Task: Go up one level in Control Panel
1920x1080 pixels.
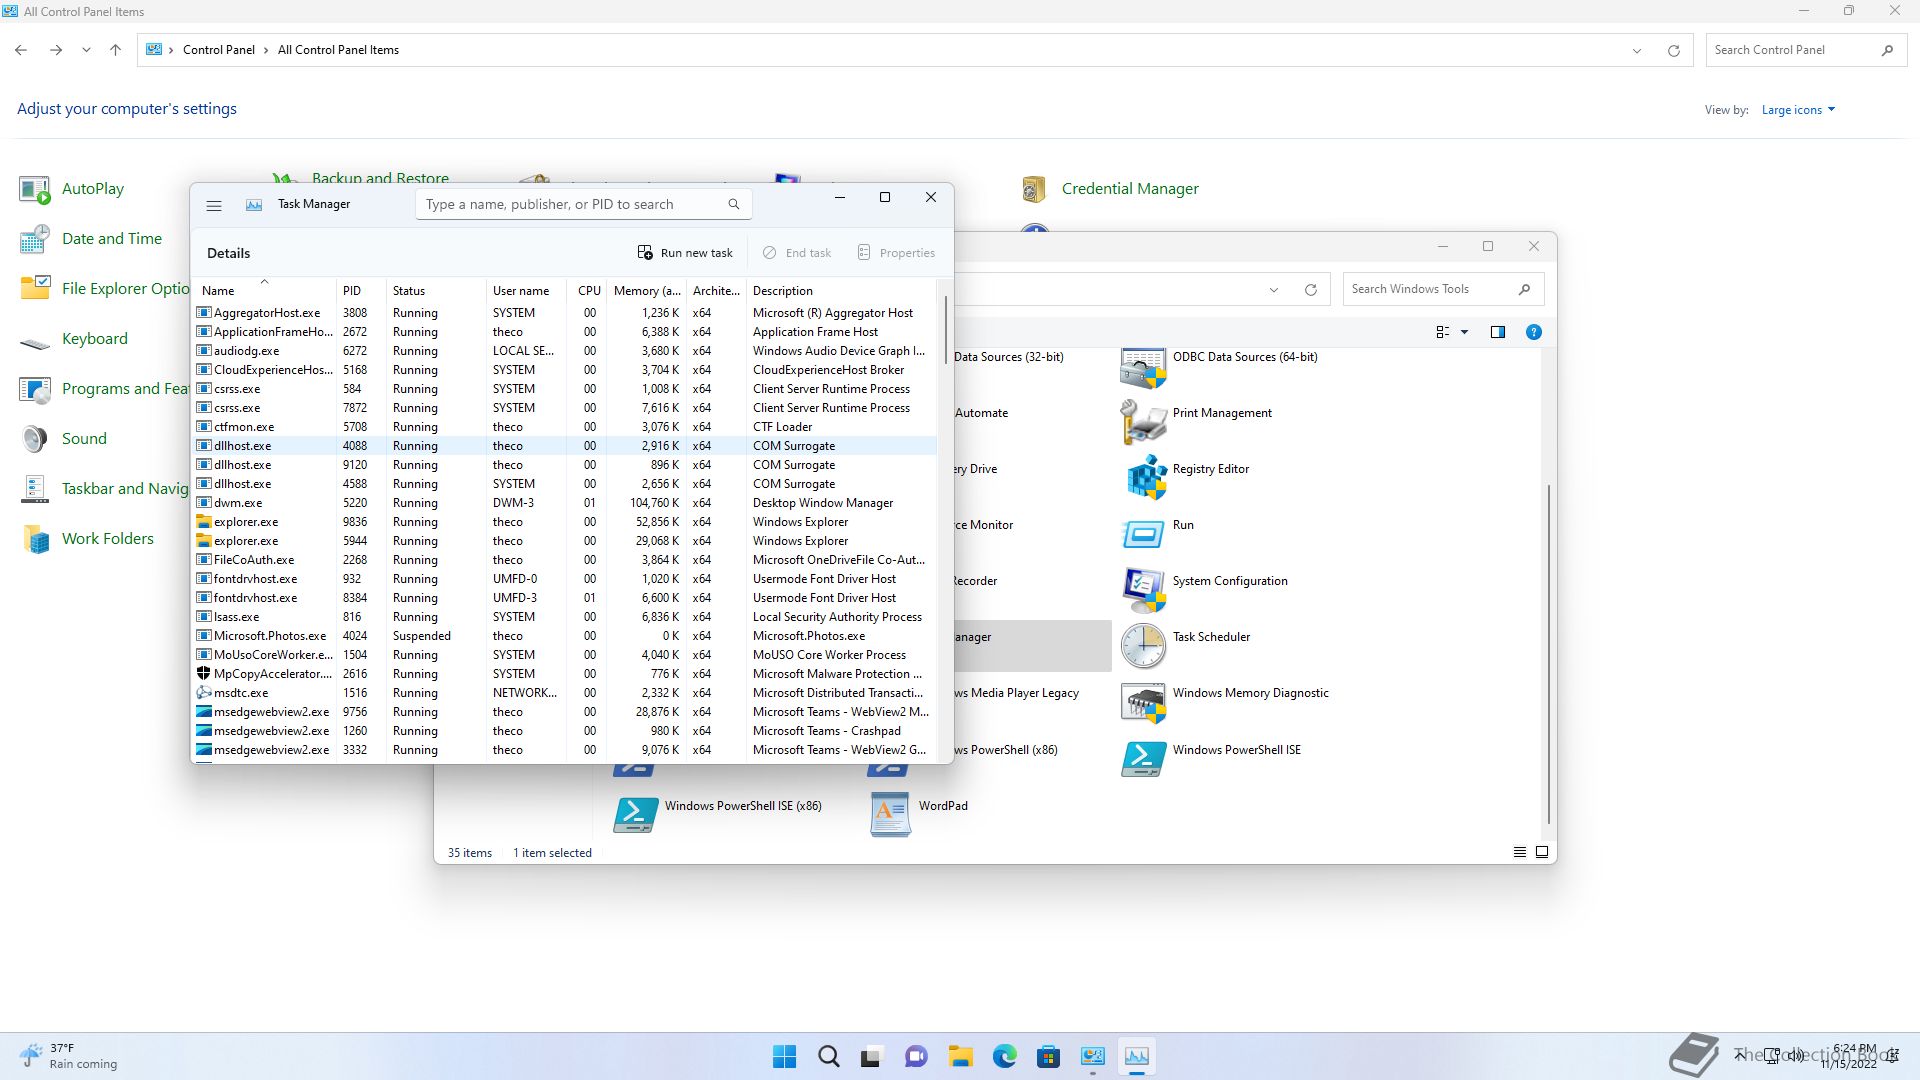Action: pos(115,50)
